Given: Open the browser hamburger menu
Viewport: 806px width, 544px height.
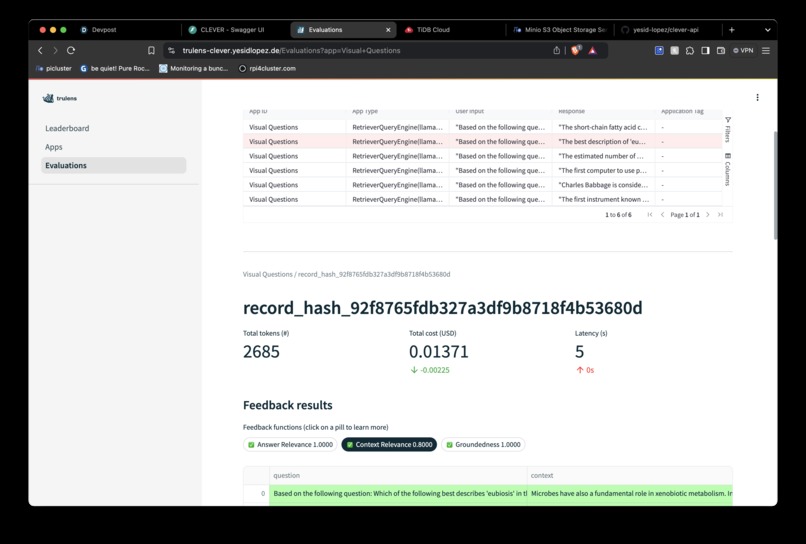Looking at the screenshot, I should [x=766, y=50].
